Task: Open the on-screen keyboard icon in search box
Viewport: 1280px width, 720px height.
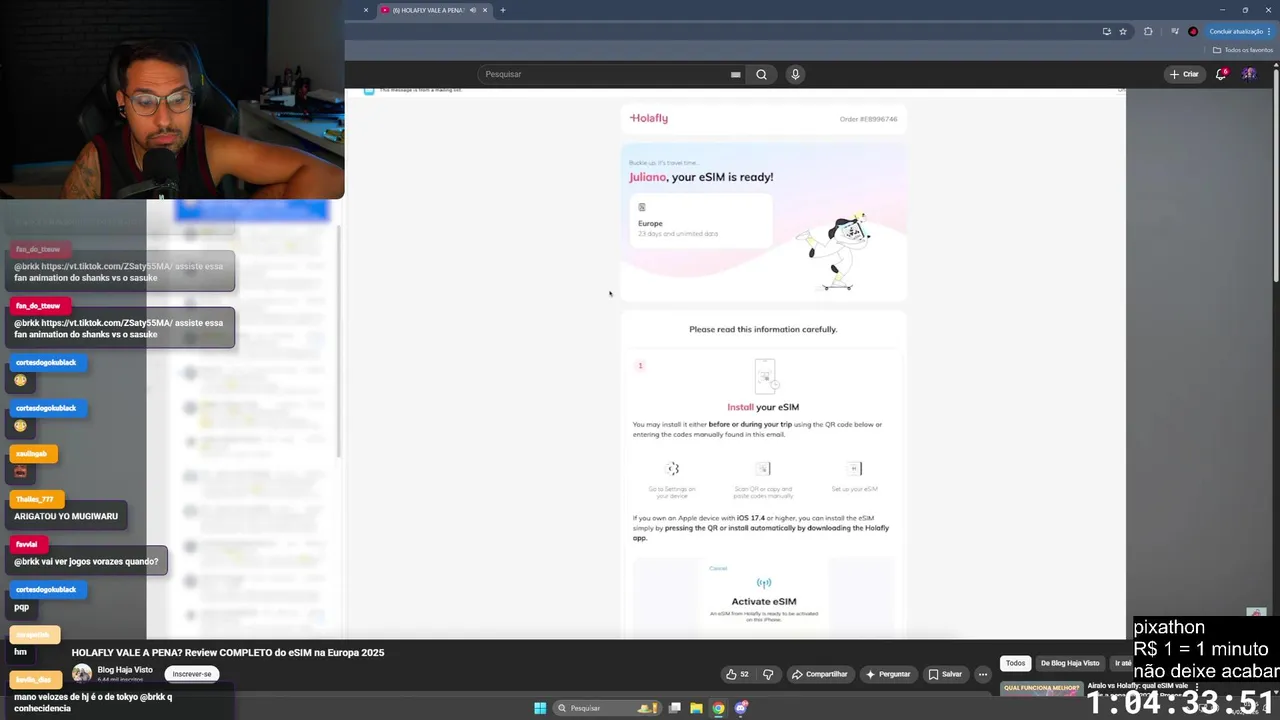Action: coord(735,74)
